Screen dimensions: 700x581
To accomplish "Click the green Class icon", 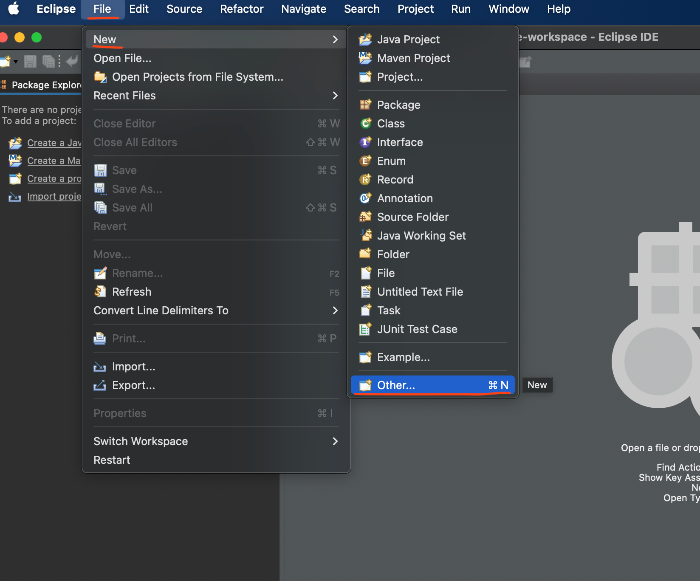I will click(x=366, y=123).
